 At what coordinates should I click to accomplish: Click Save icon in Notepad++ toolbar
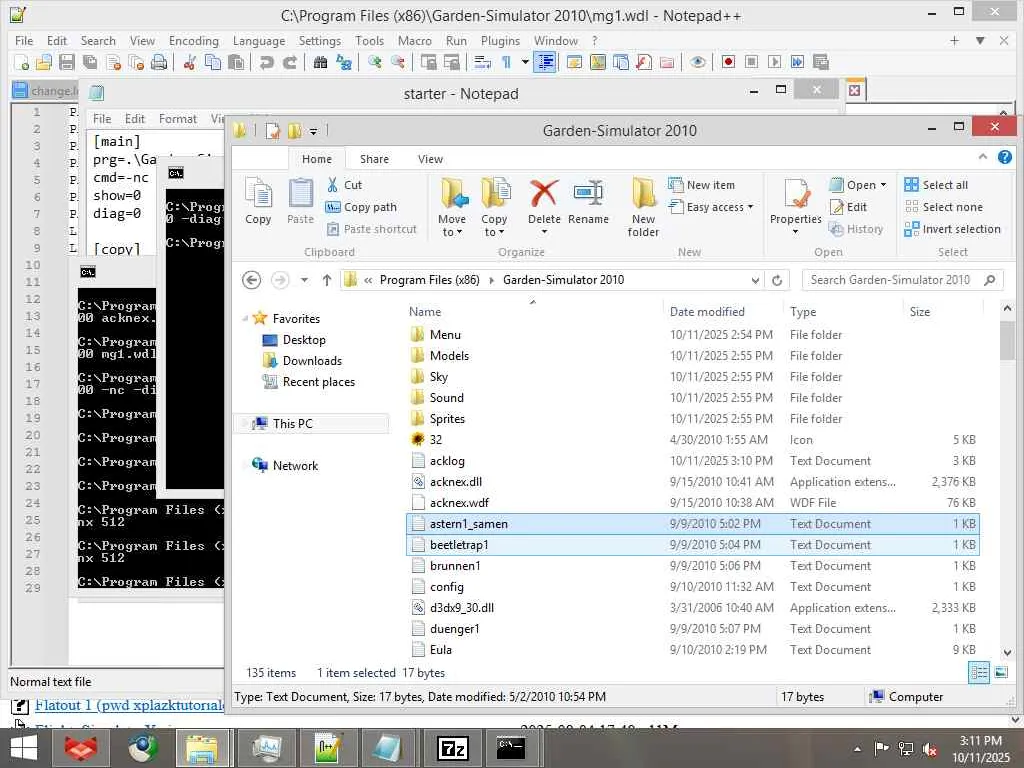click(67, 62)
